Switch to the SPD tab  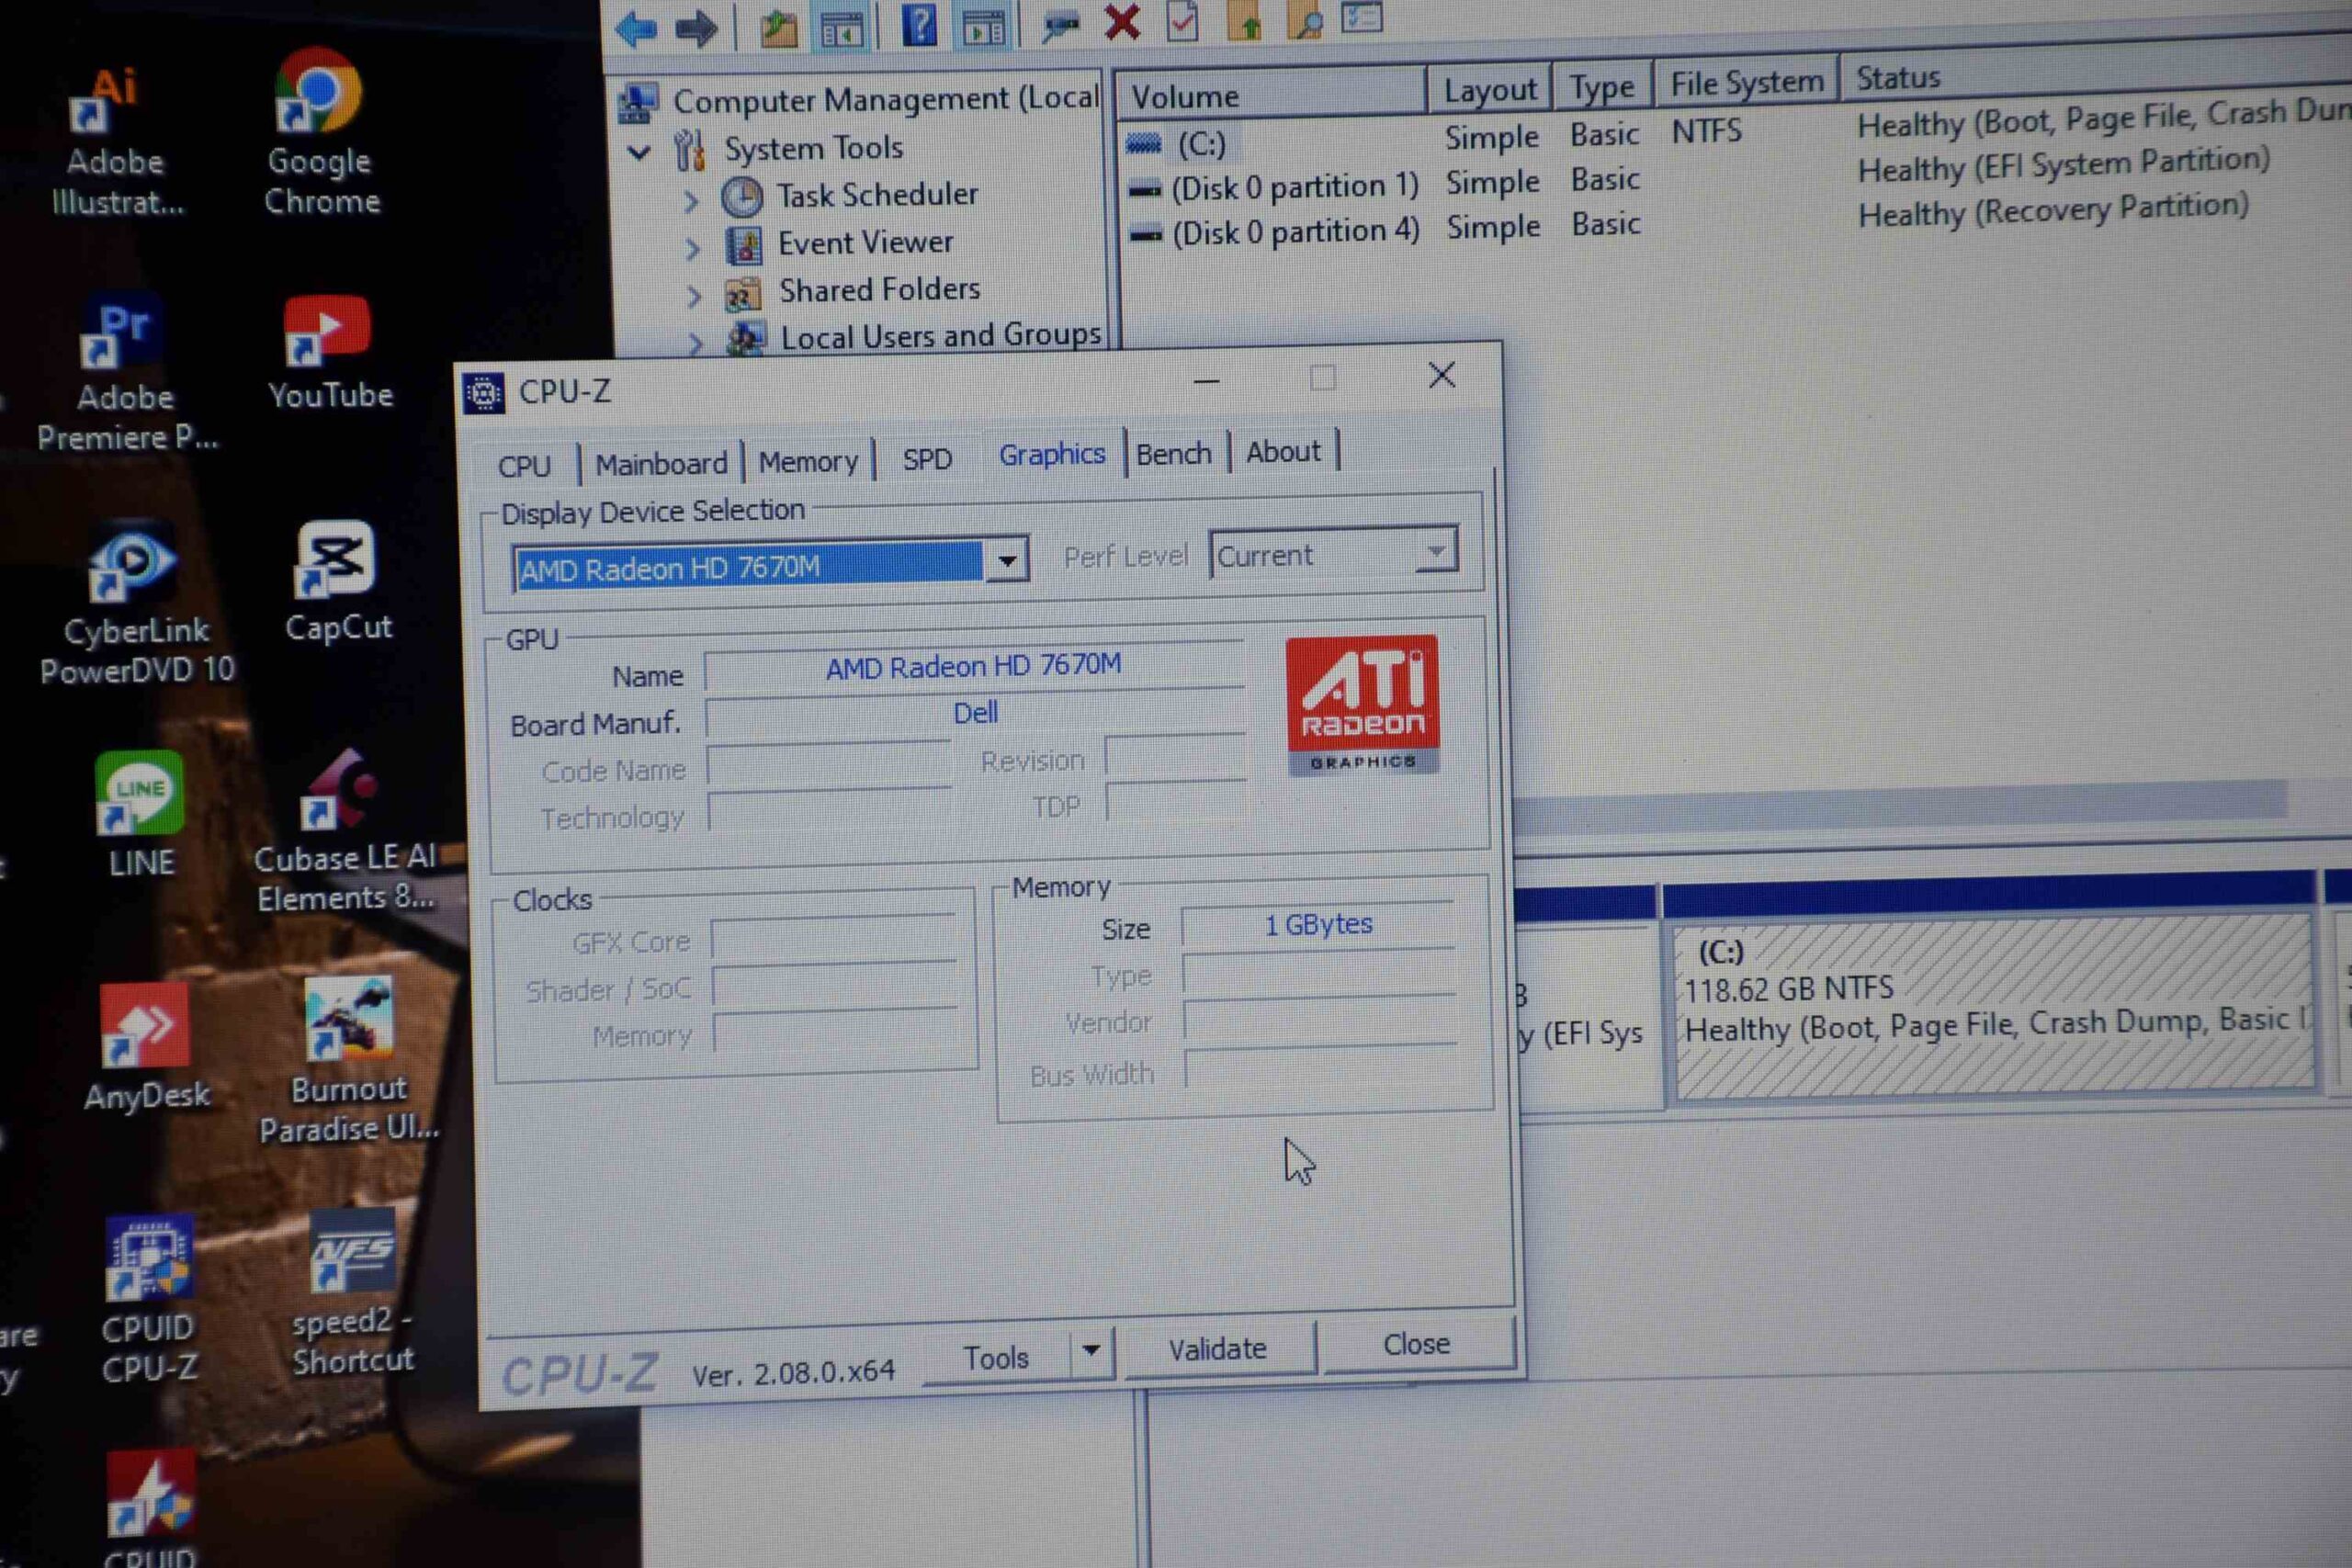[x=927, y=459]
